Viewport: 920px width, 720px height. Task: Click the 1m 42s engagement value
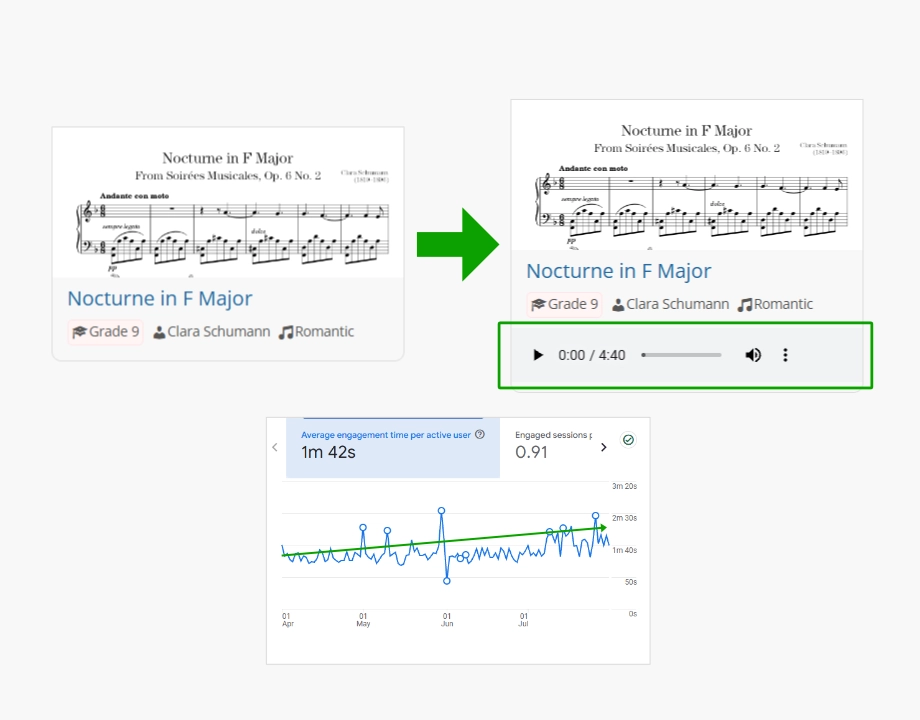pyautogui.click(x=328, y=452)
